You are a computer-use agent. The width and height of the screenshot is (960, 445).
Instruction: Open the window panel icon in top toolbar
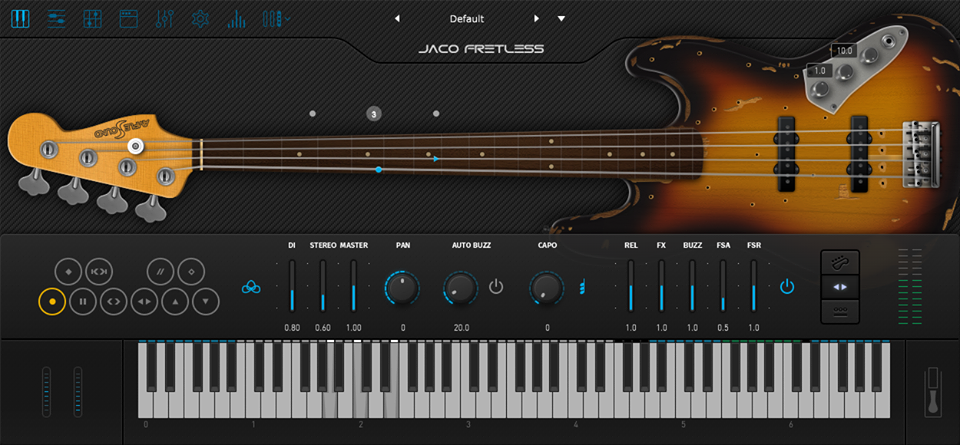click(x=128, y=19)
